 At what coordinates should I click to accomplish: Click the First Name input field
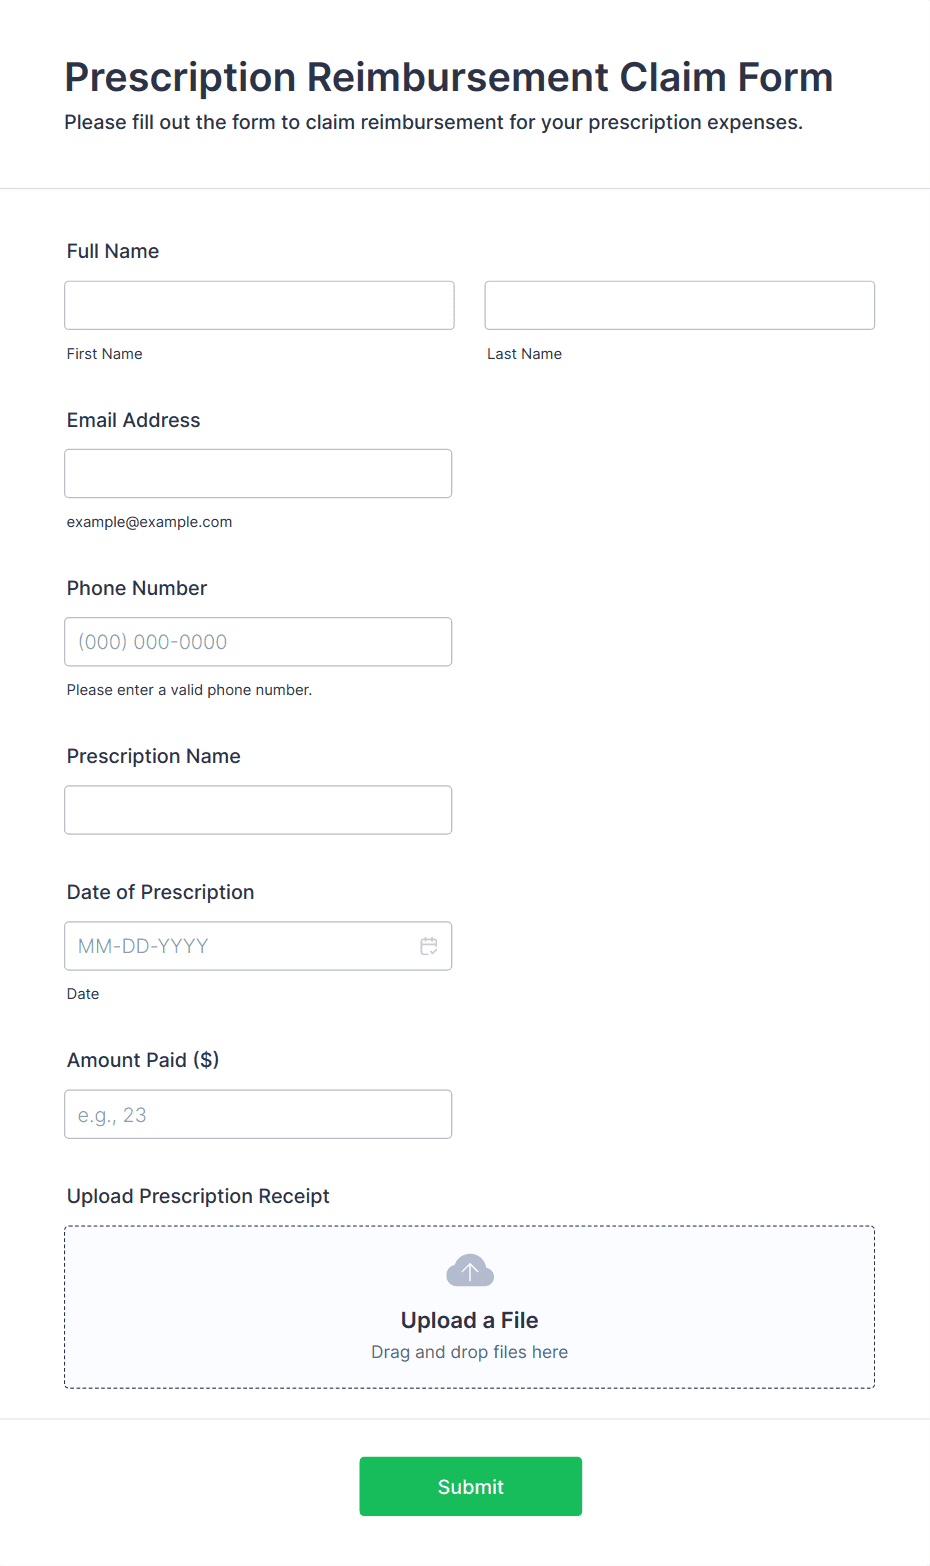[x=259, y=305]
